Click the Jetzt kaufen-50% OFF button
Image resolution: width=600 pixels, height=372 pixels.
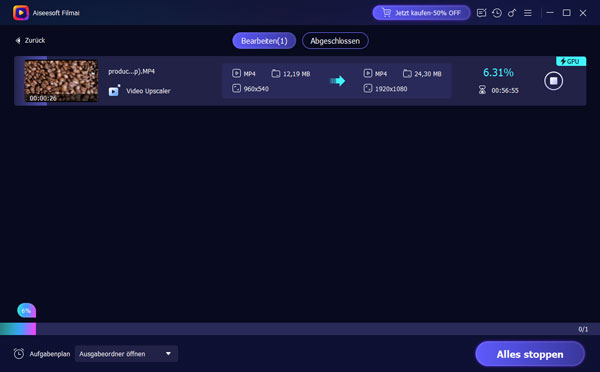(421, 13)
